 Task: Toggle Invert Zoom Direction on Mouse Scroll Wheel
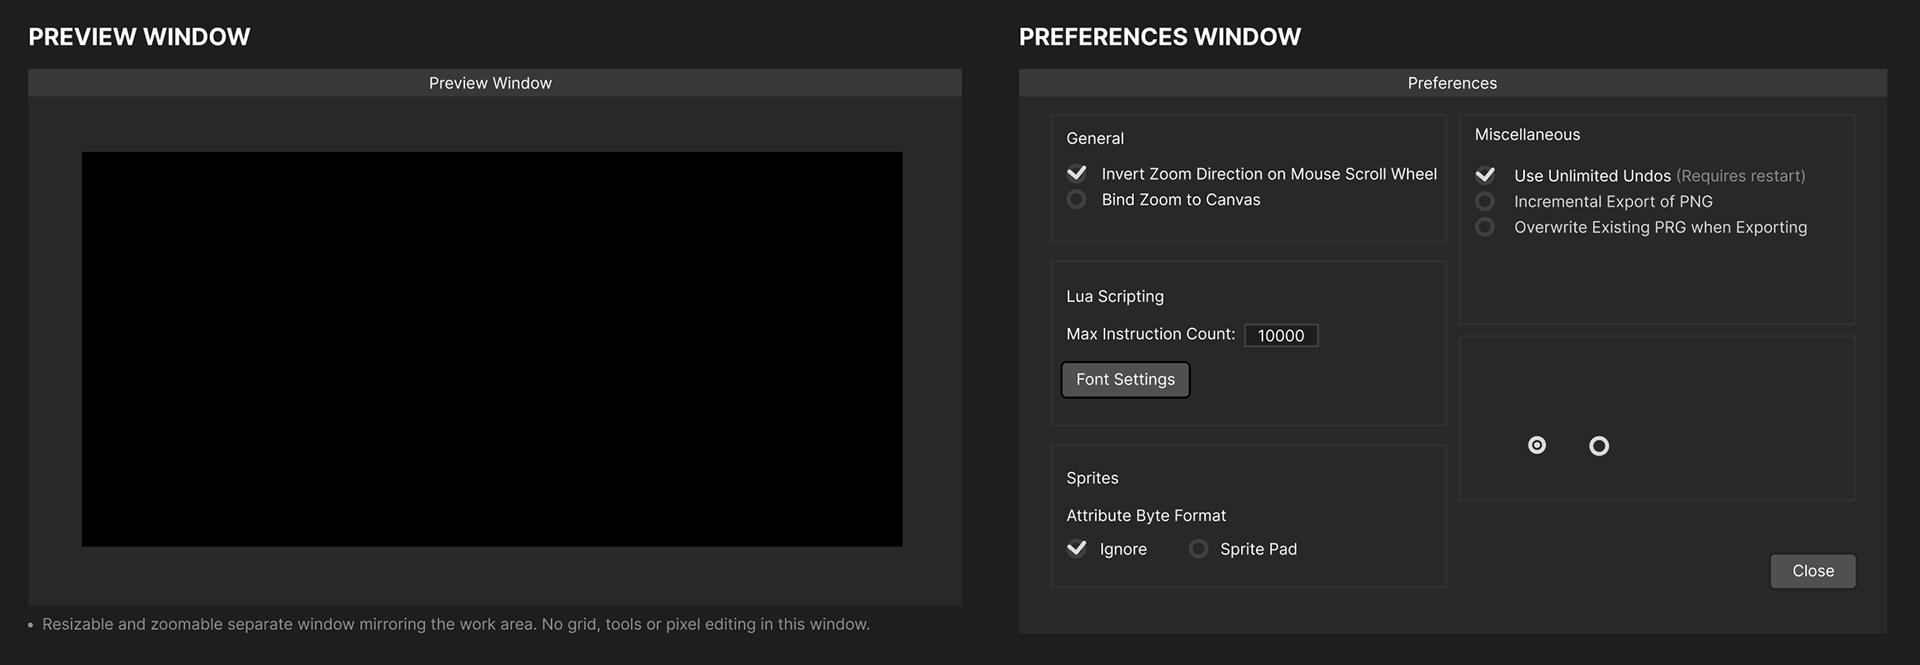[1077, 173]
